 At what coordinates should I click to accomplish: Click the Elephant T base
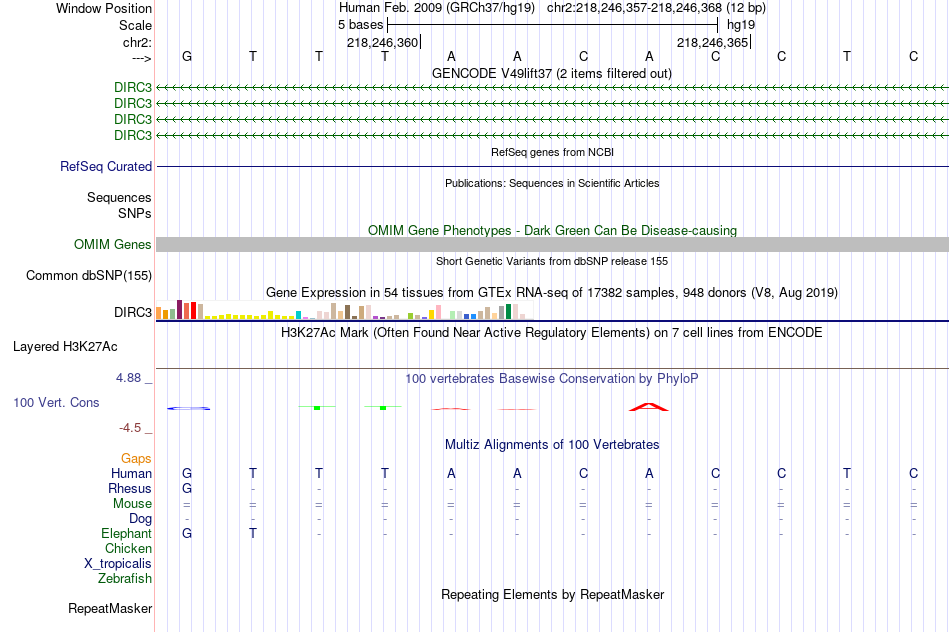[253, 533]
